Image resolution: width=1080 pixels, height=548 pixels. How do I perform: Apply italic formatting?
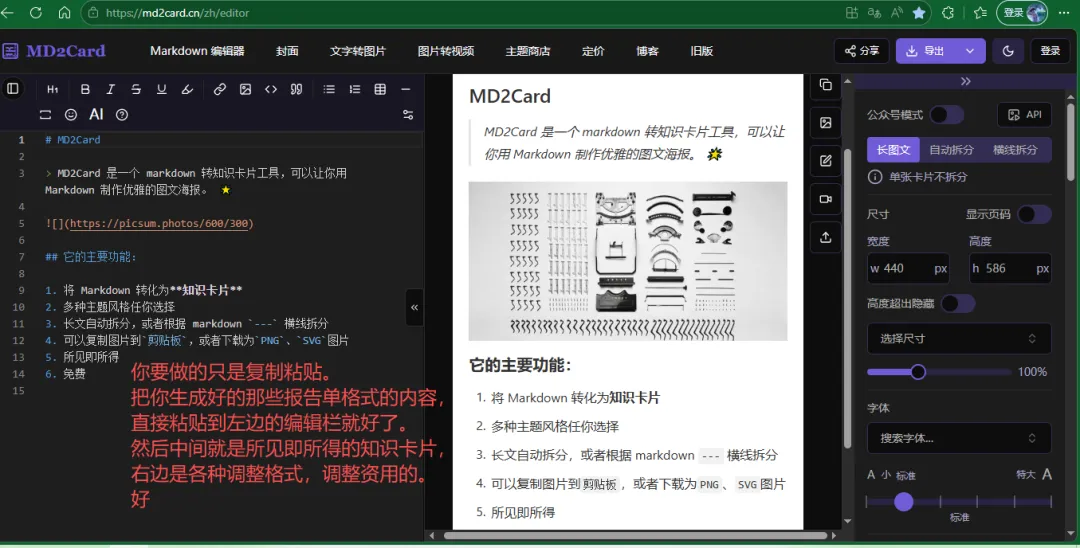pos(110,89)
